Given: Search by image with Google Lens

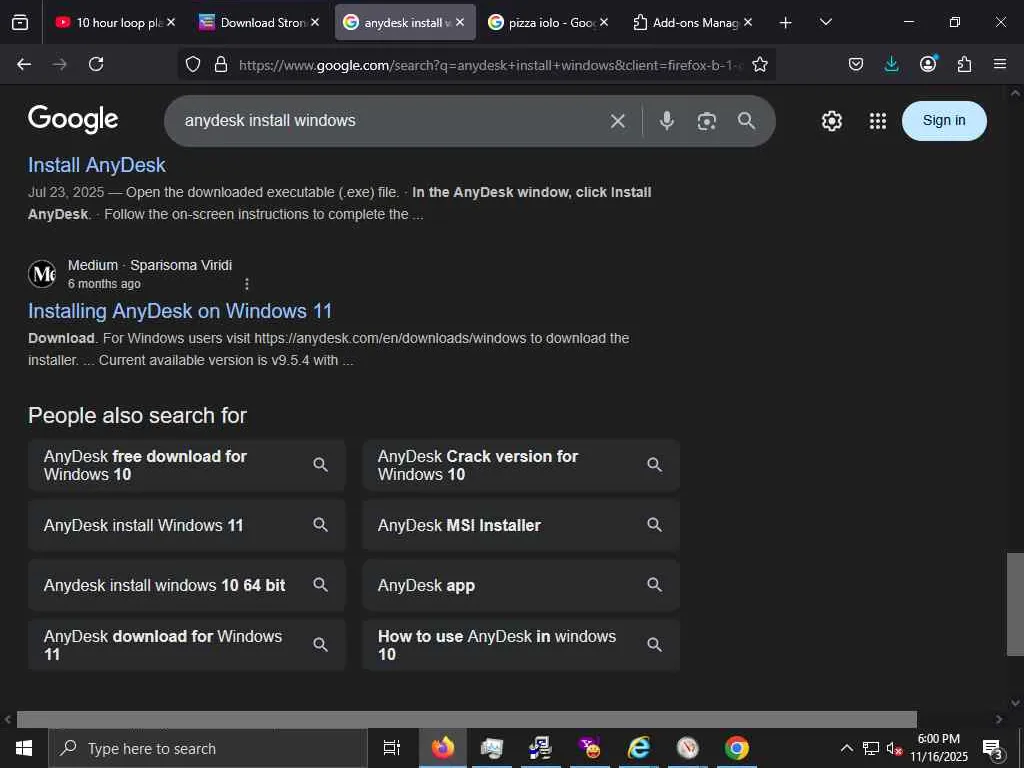Looking at the screenshot, I should [x=707, y=121].
